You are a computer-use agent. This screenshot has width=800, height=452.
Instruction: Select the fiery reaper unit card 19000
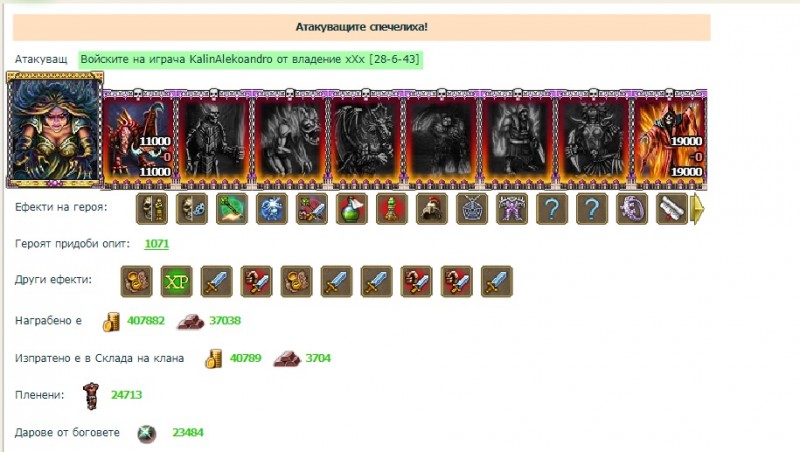click(669, 139)
